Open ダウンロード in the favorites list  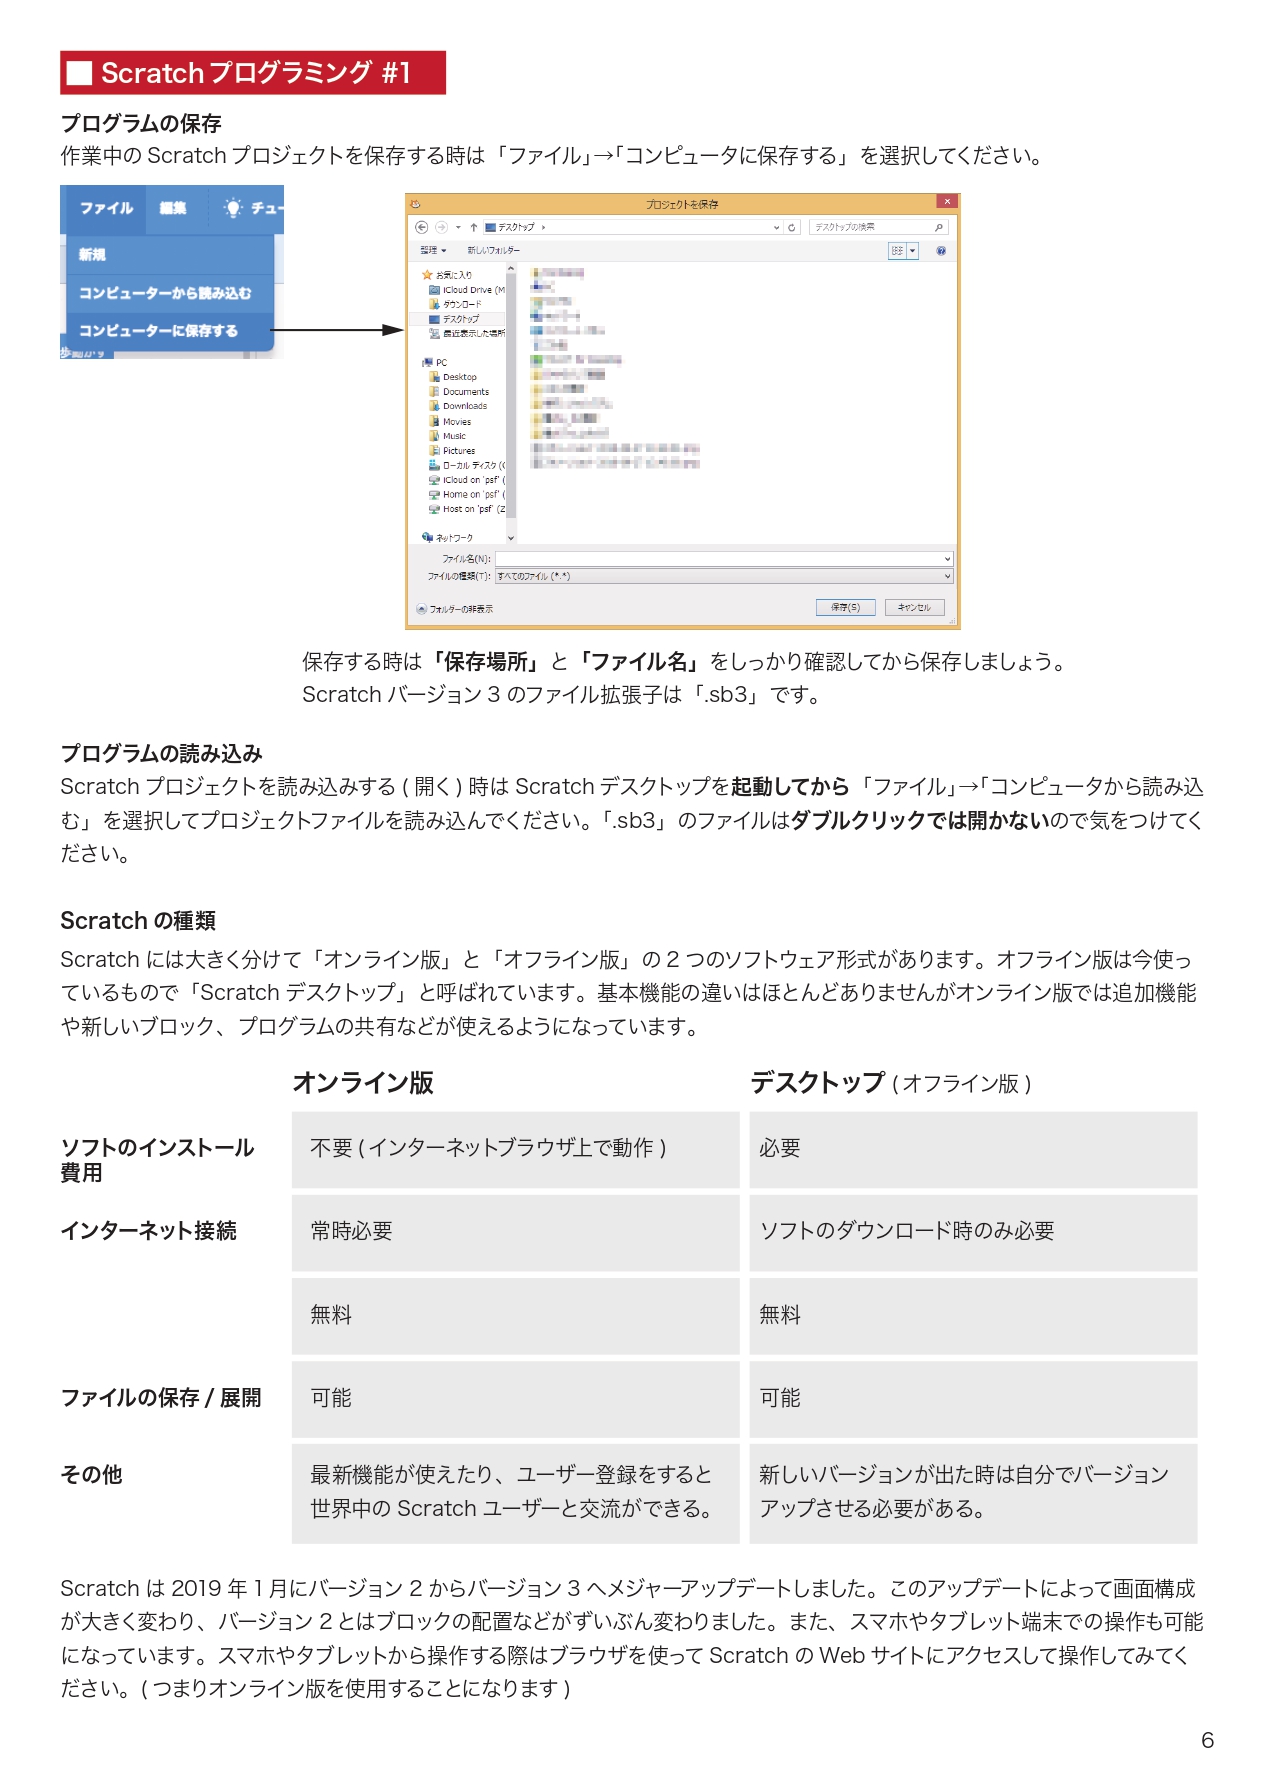pyautogui.click(x=456, y=304)
